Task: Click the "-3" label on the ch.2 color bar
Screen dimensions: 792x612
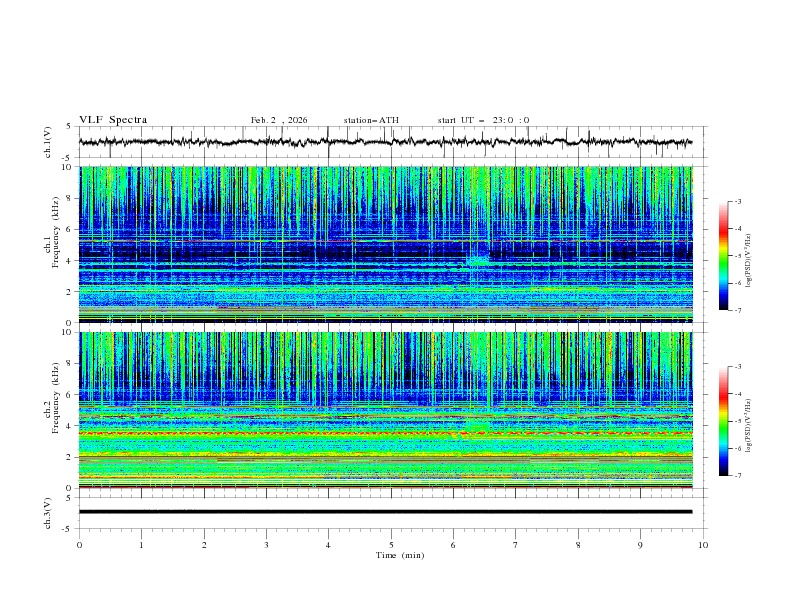Action: click(738, 367)
